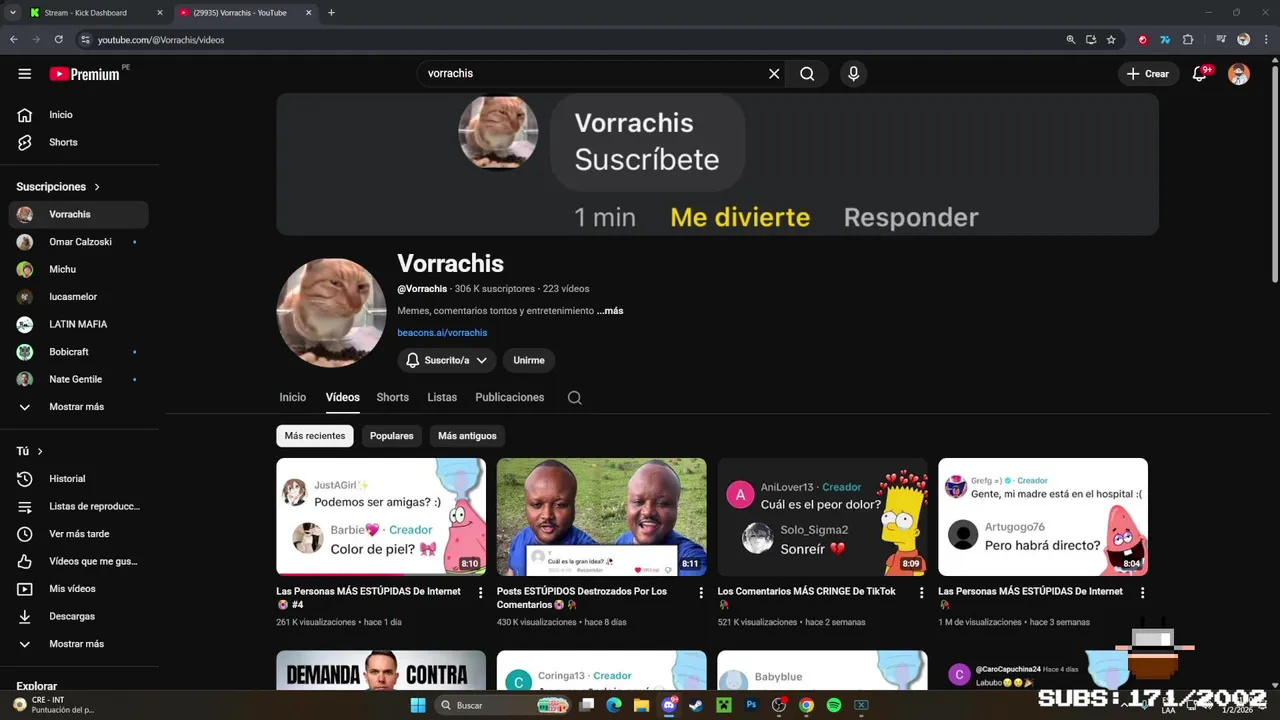This screenshot has height=720, width=1280.
Task: Switch to the Kick Dashboard browser tab
Action: pos(96,13)
